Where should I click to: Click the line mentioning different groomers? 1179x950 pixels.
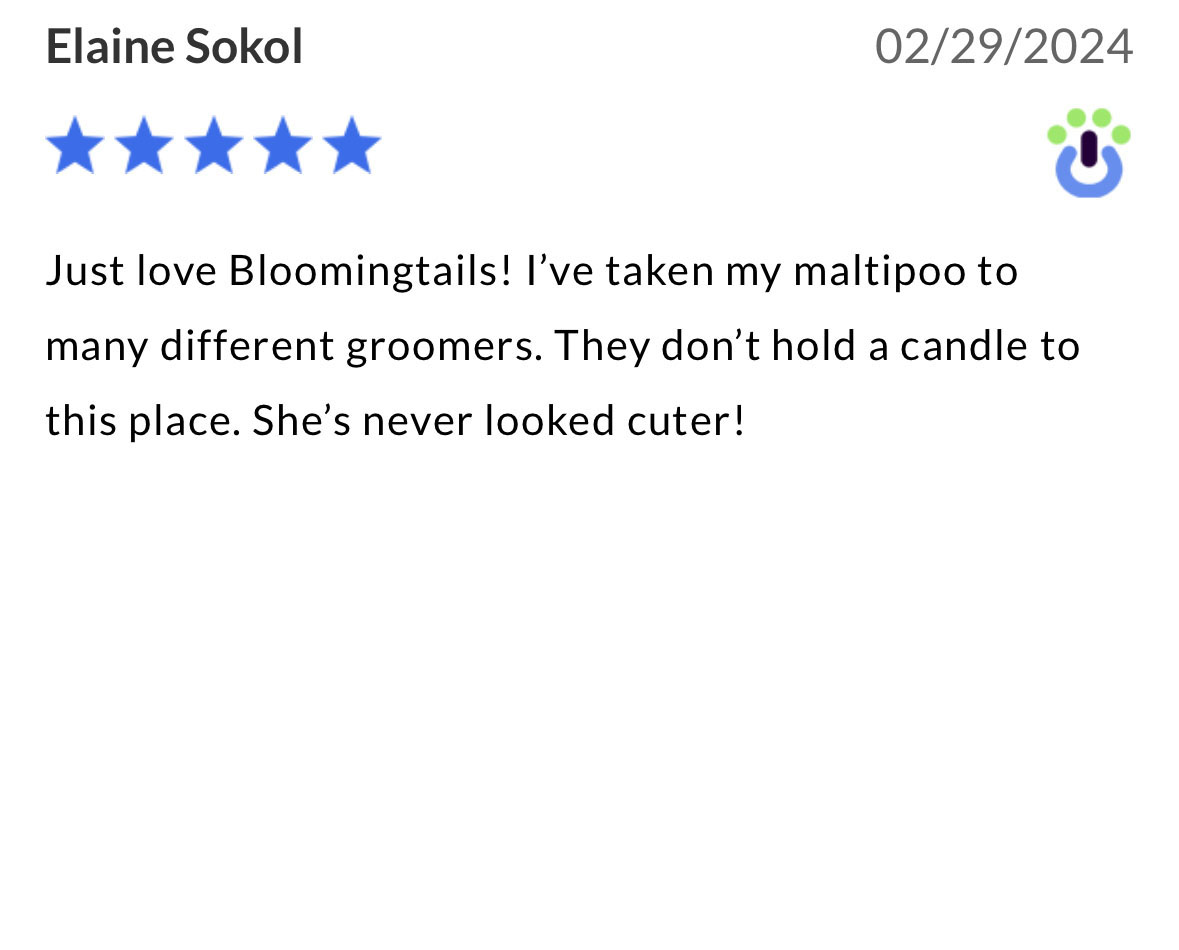coord(562,347)
